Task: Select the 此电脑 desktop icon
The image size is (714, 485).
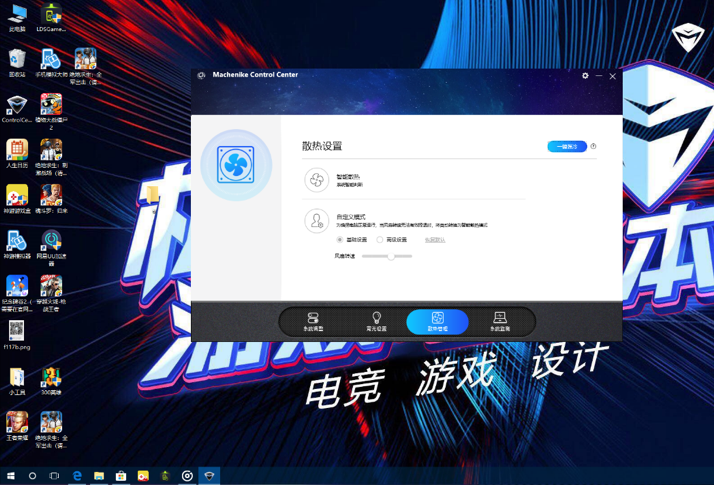Action: click(17, 17)
